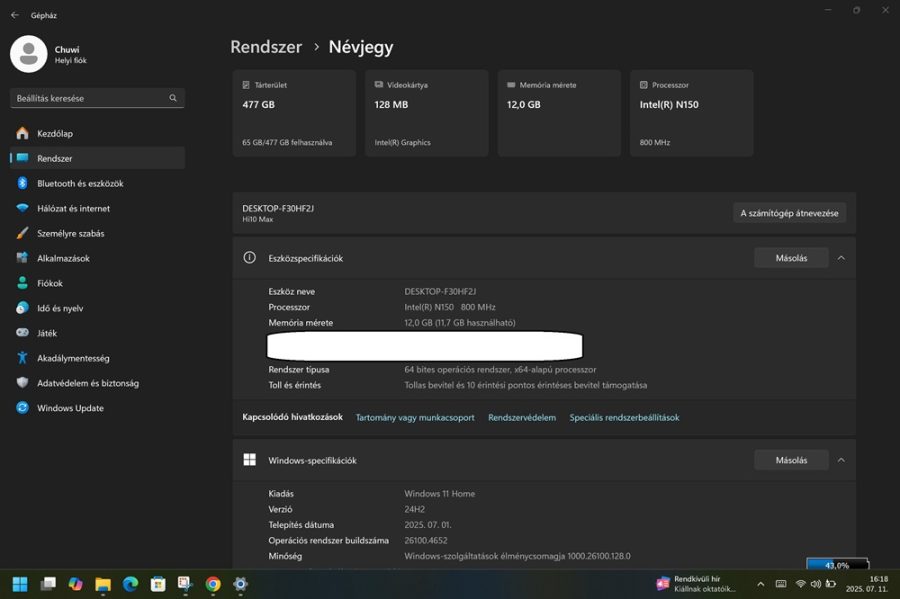Open Akadálymentesség settings

click(73, 358)
